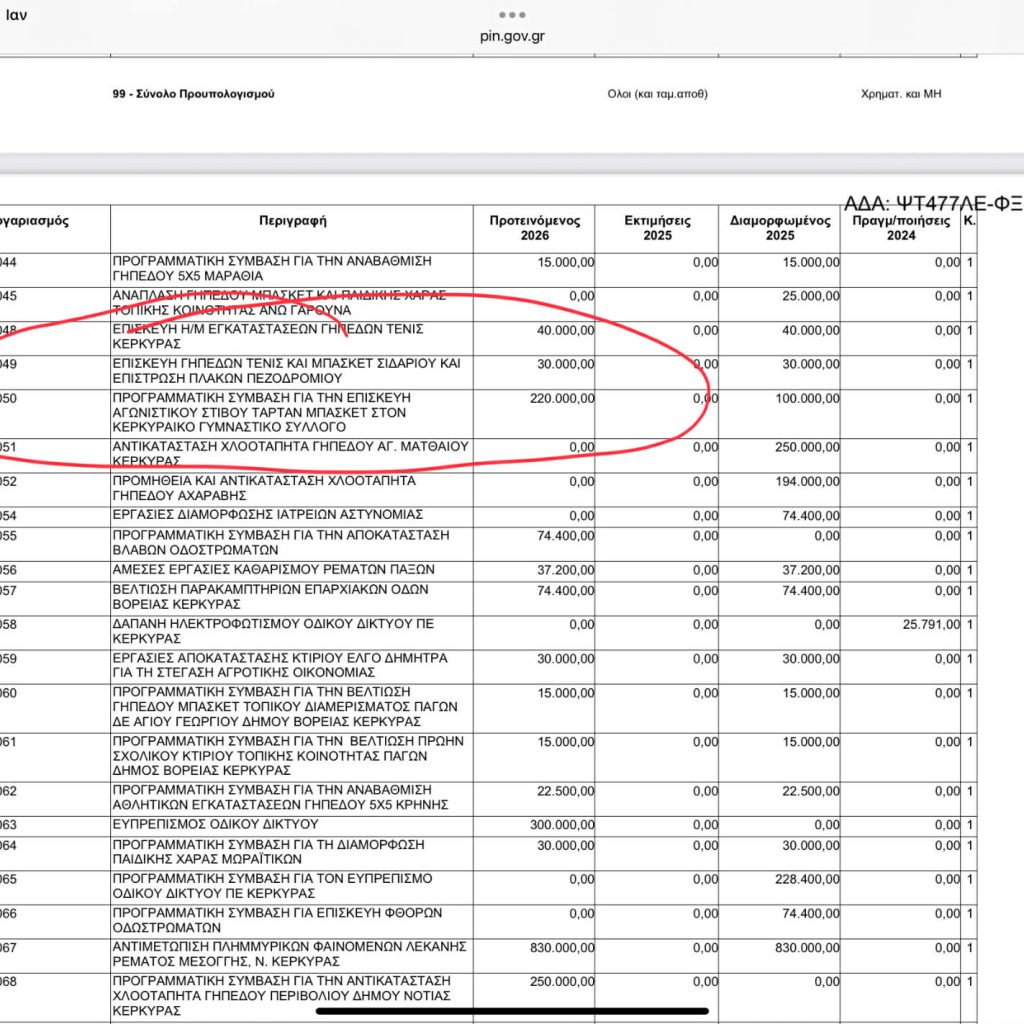The height and width of the screenshot is (1024, 1024).
Task: Tap the pin.gov.gr address bar
Action: pos(512,37)
